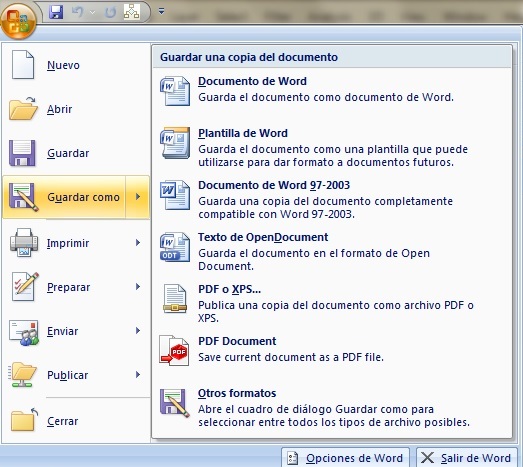Click description 'Save current document as a PDF file.'
Image resolution: width=523 pixels, height=467 pixels.
291,357
